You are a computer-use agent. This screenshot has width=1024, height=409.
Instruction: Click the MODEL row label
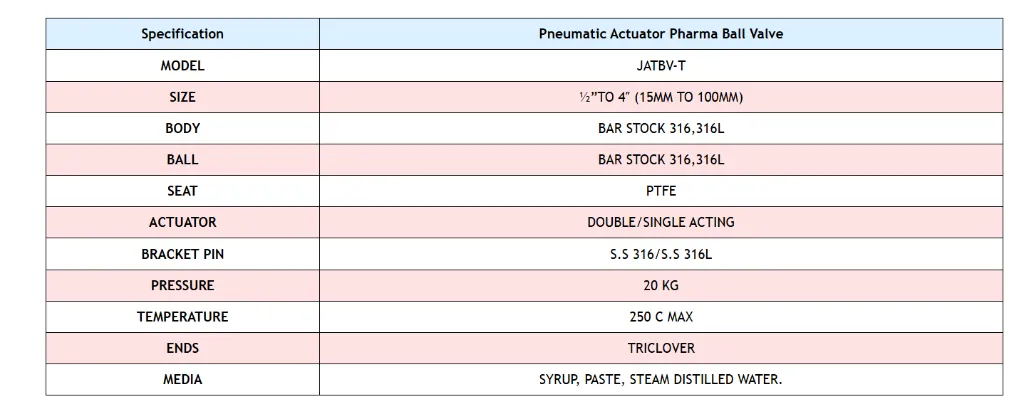[x=182, y=66]
